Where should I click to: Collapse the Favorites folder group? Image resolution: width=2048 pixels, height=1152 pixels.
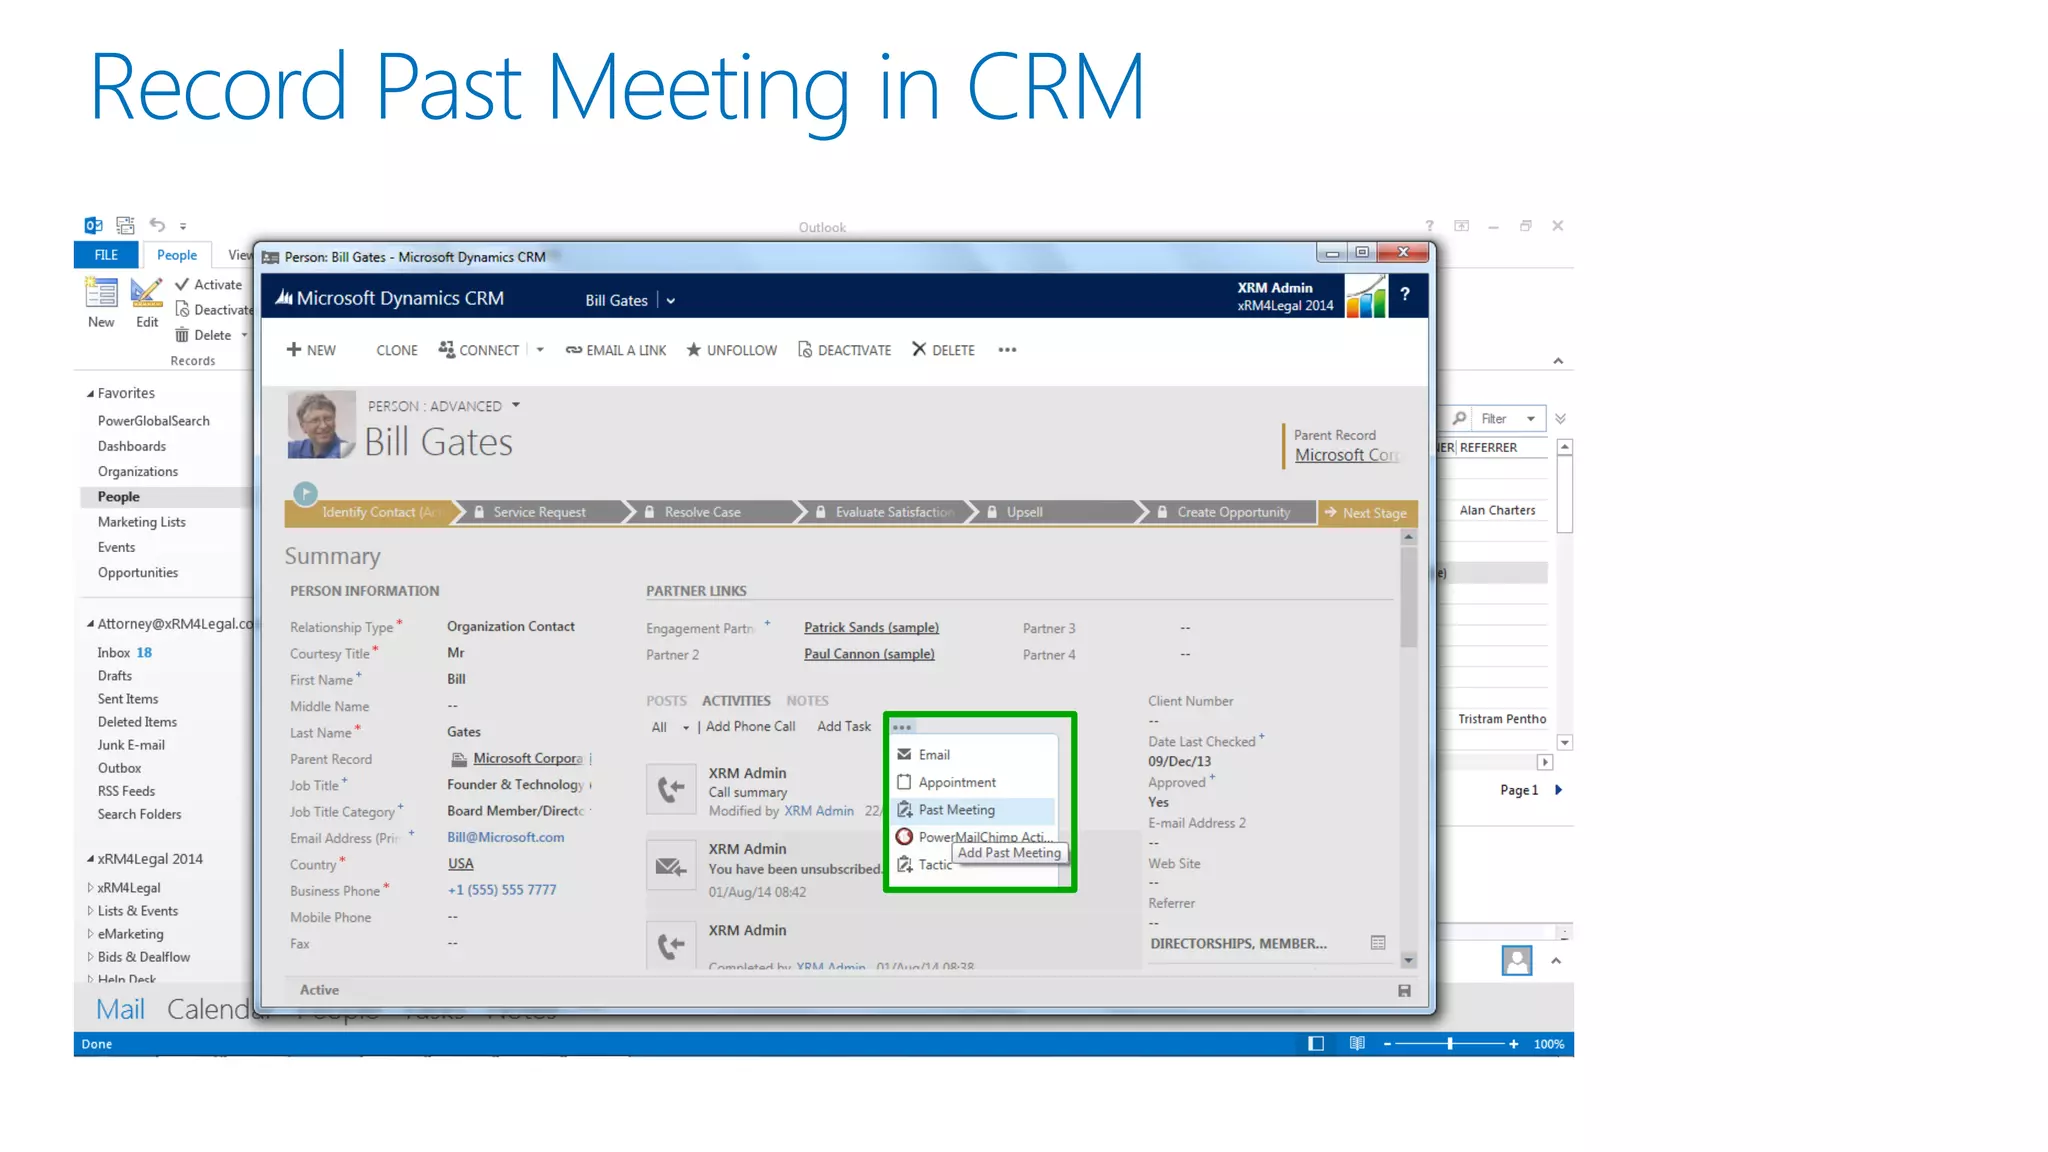coord(90,393)
